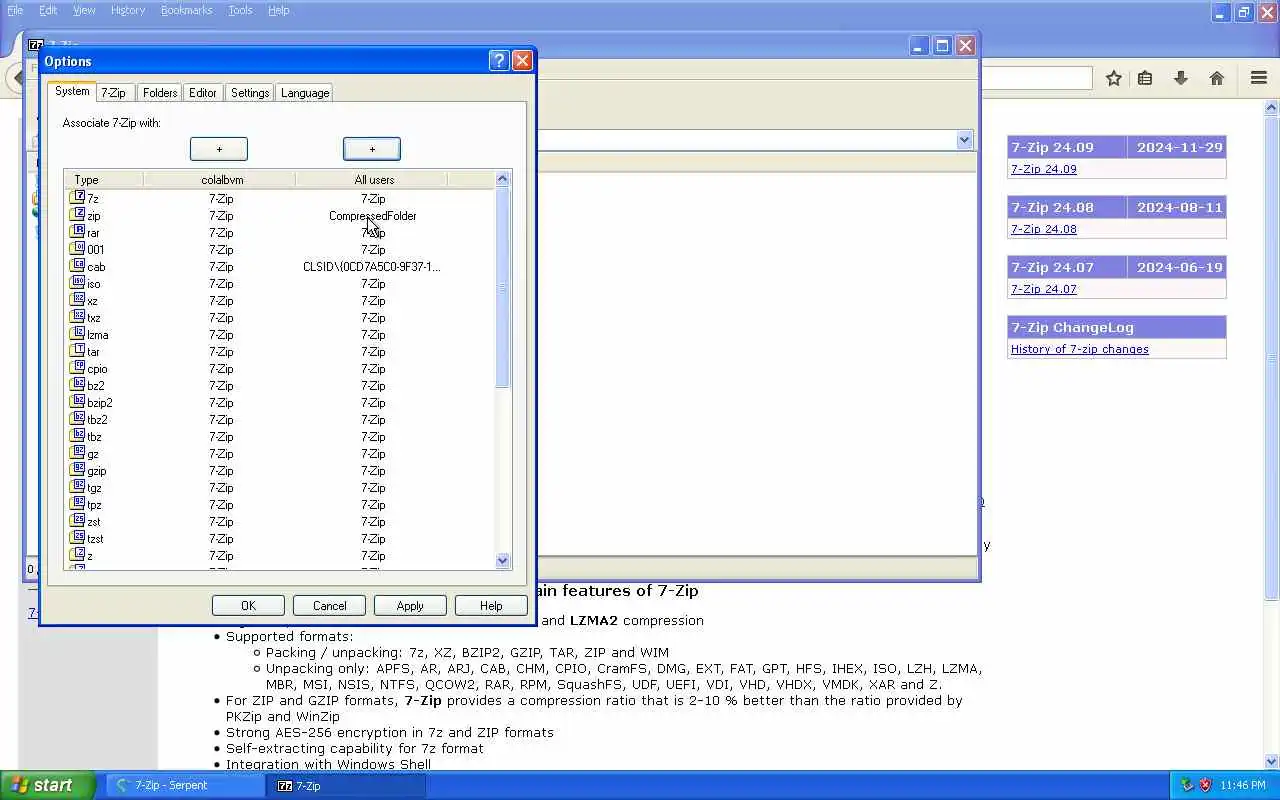This screenshot has width=1280, height=800.
Task: Click the gz file type icon
Action: click(78, 453)
